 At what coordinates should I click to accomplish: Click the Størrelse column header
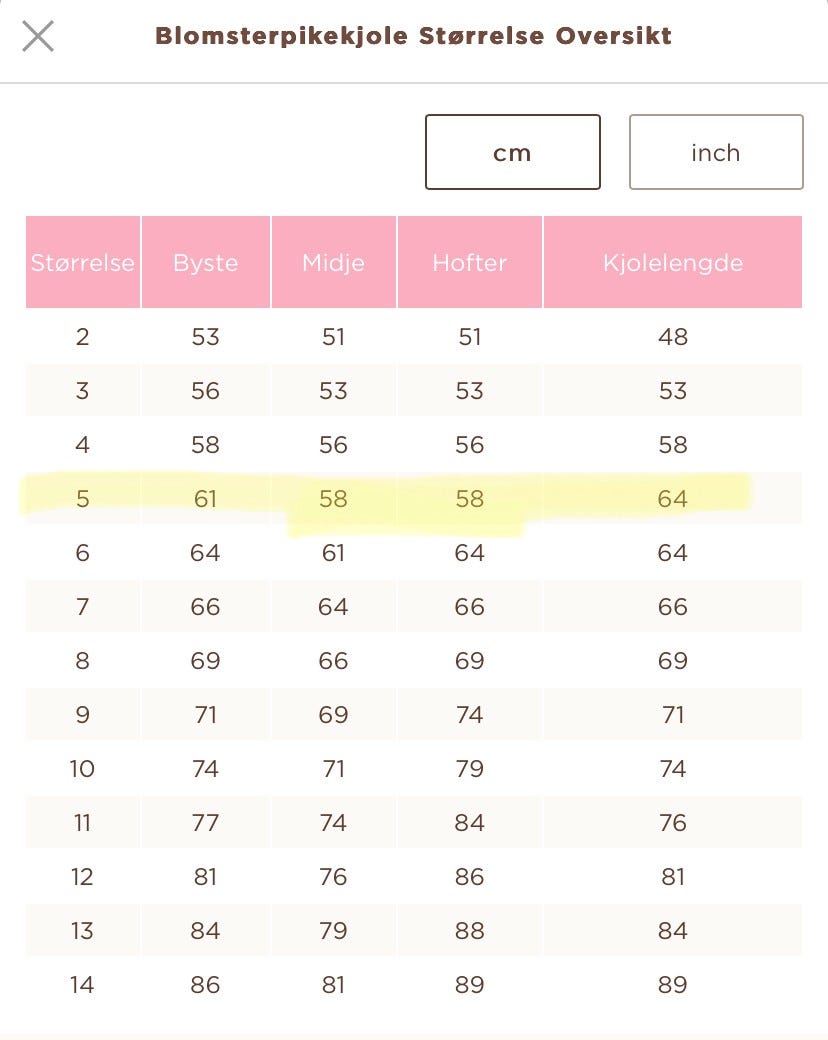click(x=83, y=263)
